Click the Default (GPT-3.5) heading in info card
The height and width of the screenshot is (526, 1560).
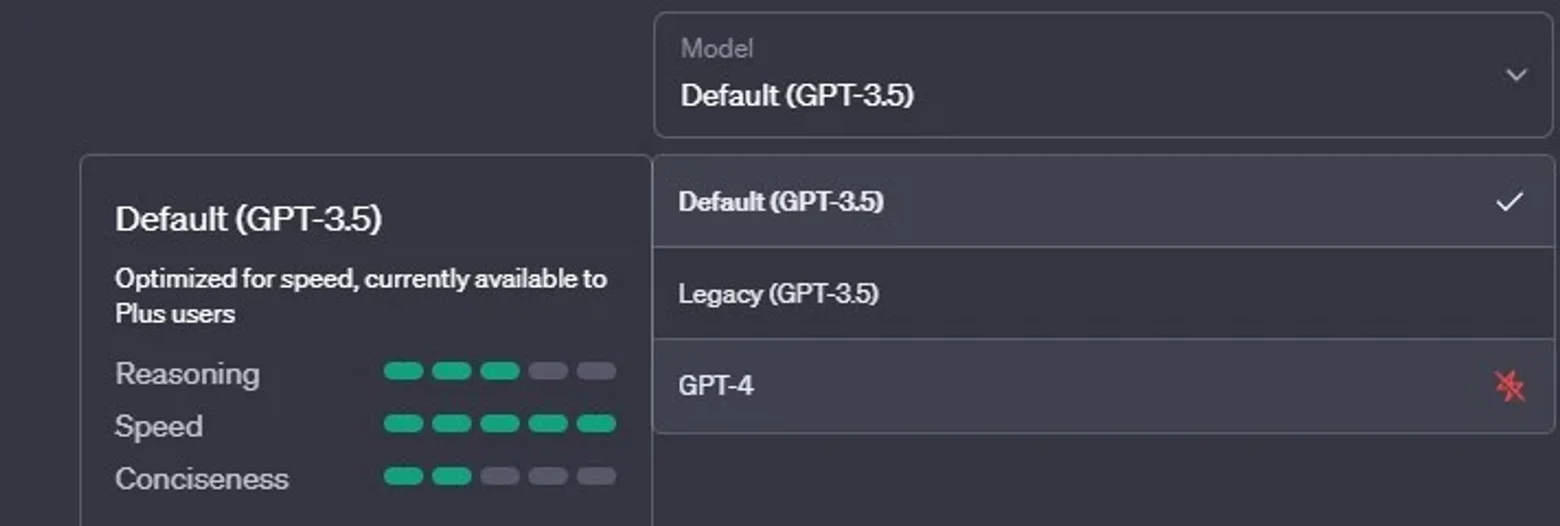tap(248, 219)
